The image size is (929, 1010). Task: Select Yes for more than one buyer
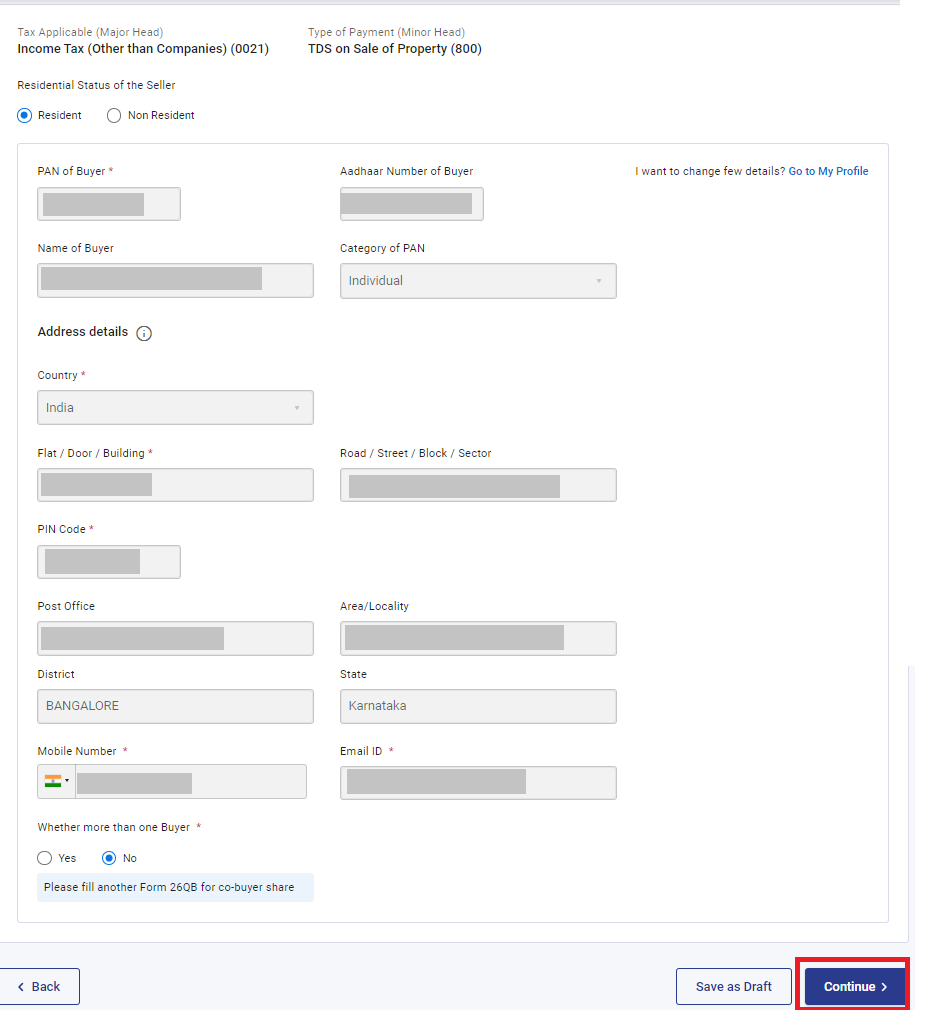pyautogui.click(x=44, y=858)
